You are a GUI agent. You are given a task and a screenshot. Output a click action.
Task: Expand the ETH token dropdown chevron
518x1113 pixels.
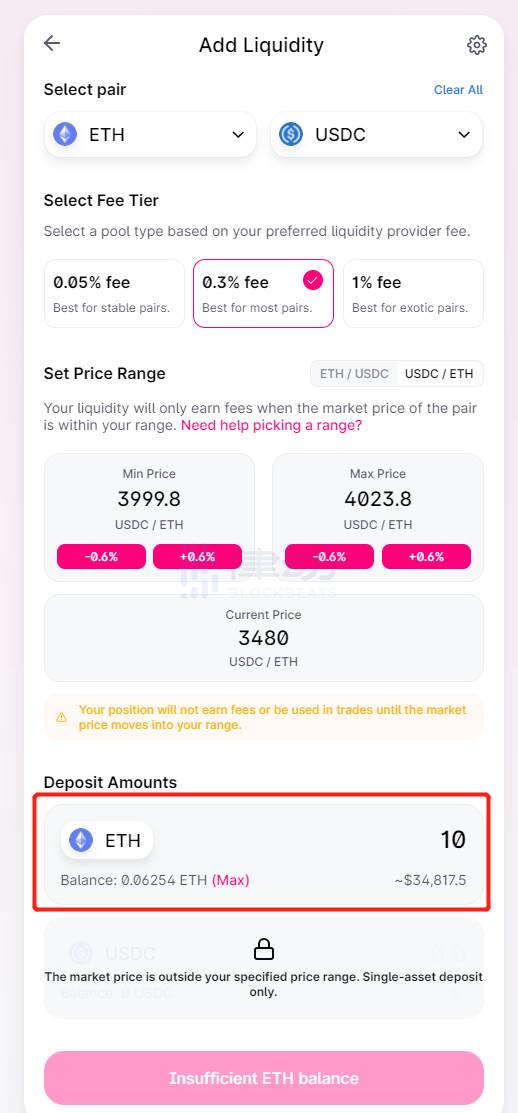(x=238, y=135)
